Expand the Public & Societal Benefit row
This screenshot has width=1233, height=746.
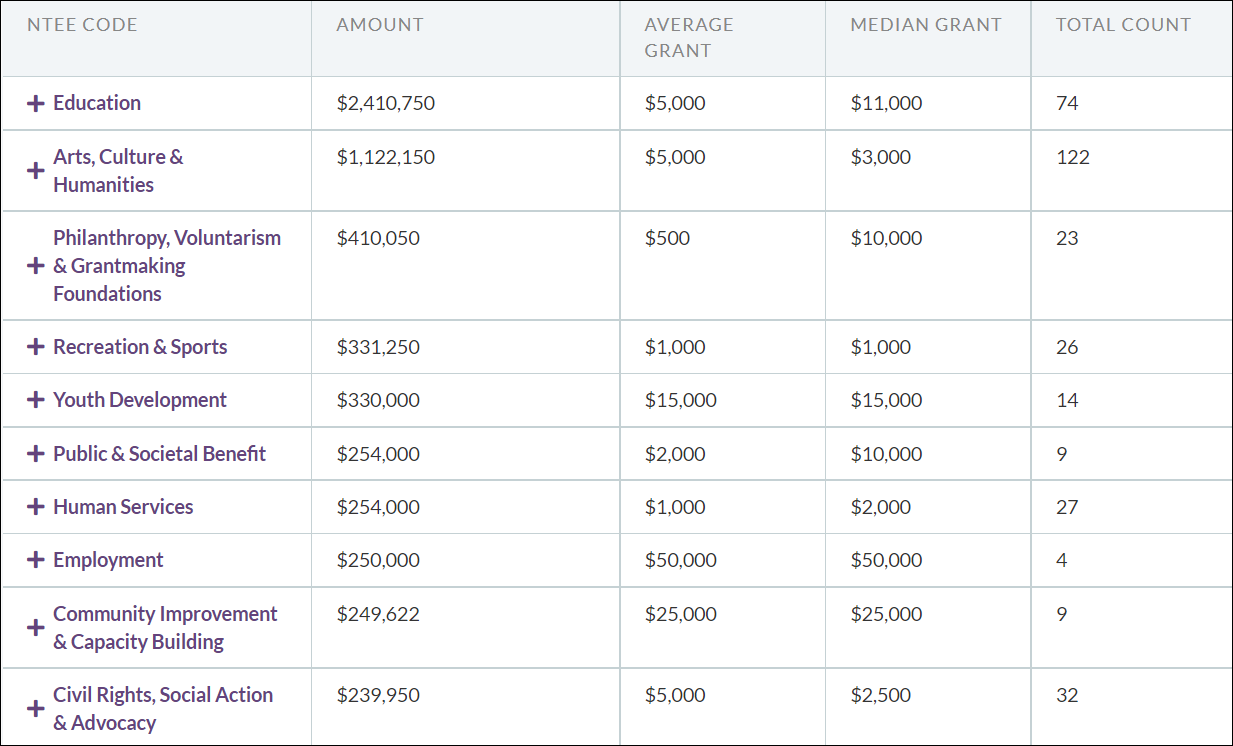[x=36, y=453]
